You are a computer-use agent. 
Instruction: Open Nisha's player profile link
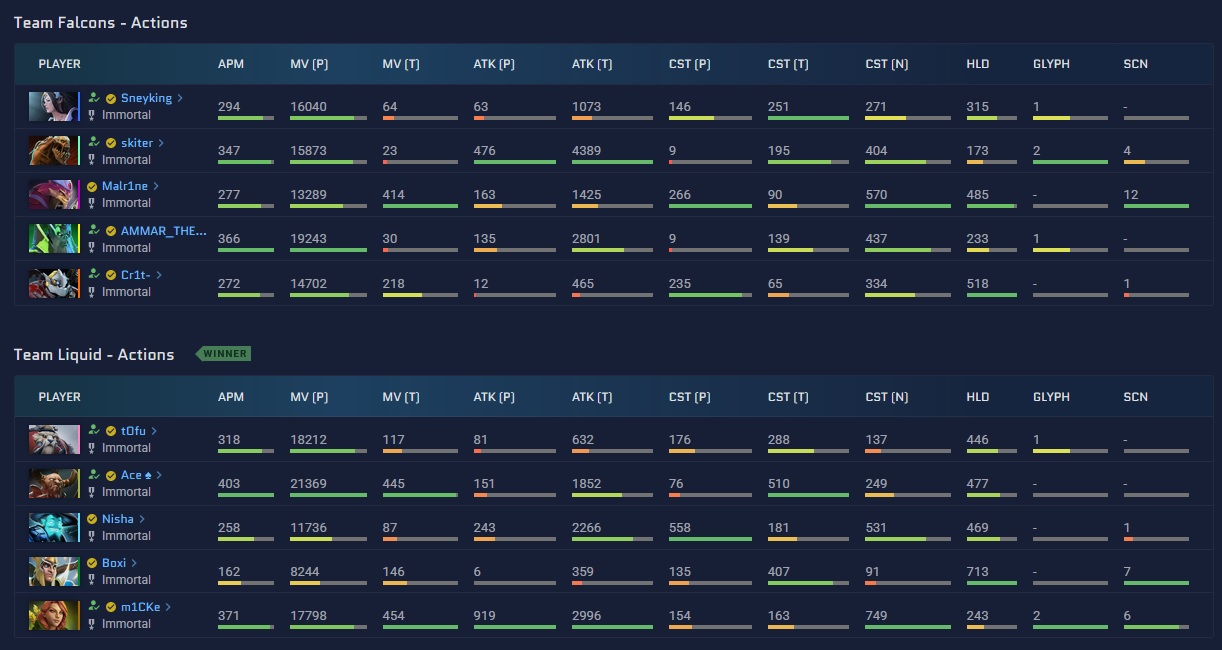(118, 519)
